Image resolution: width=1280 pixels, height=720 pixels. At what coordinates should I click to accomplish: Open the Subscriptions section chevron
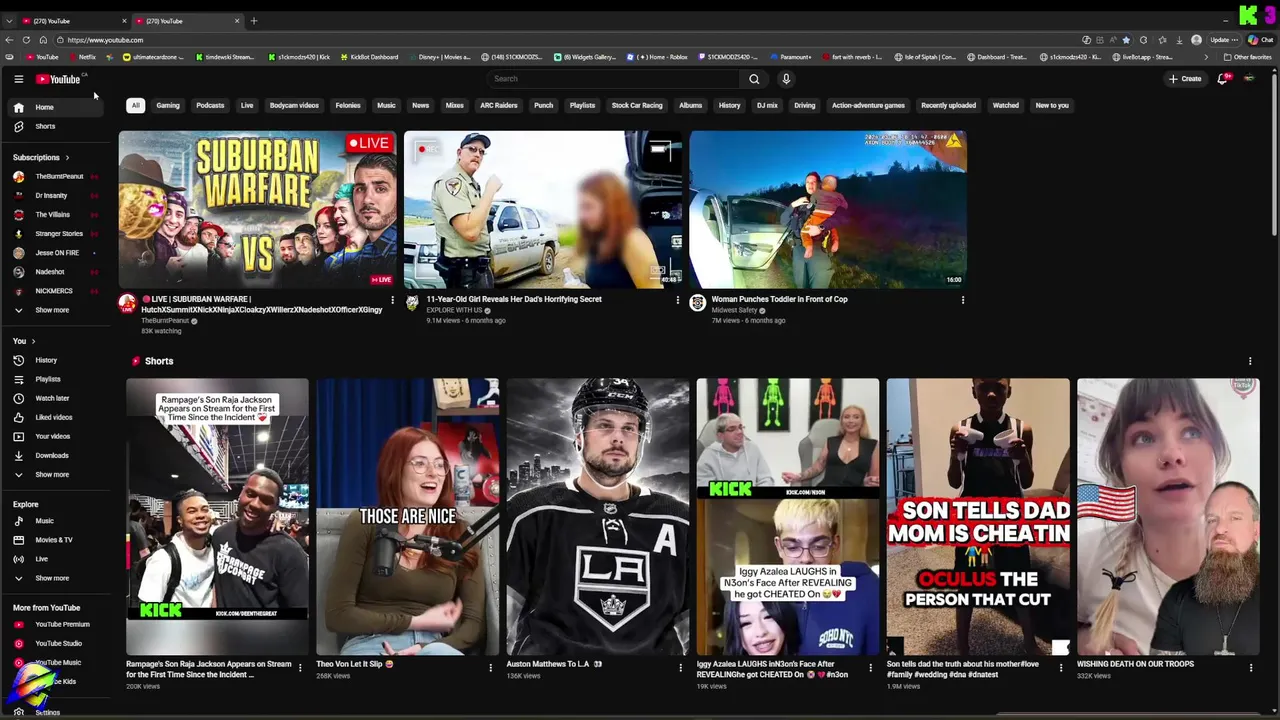click(67, 157)
